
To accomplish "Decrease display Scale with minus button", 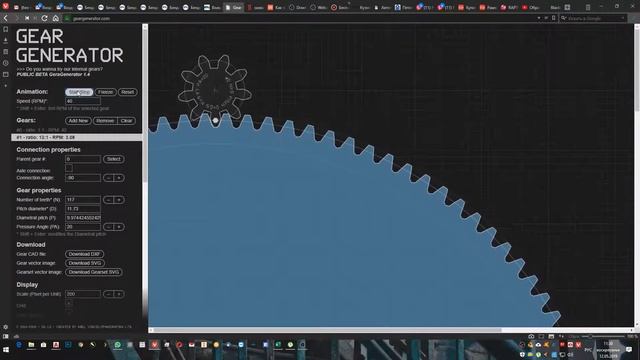I will (x=109, y=294).
